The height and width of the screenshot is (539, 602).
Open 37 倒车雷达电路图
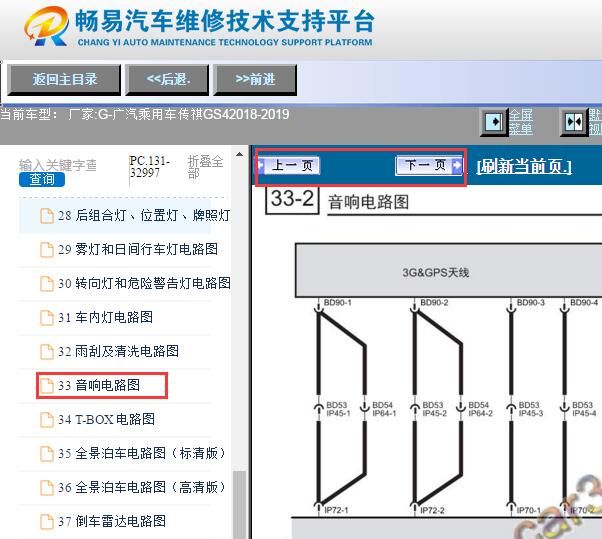tap(112, 521)
